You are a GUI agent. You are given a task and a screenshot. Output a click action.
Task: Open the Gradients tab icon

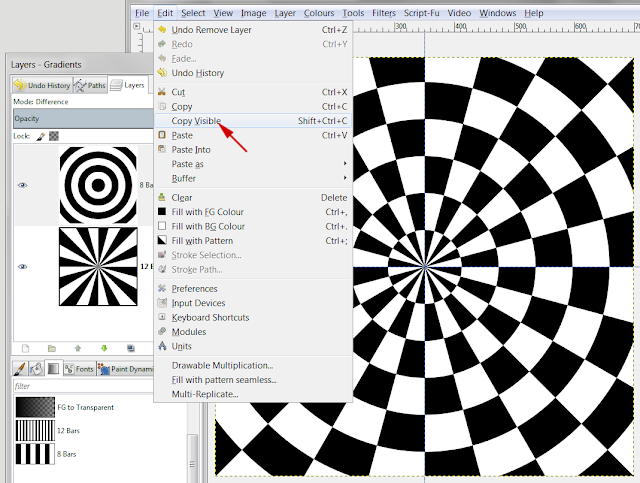coord(53,369)
